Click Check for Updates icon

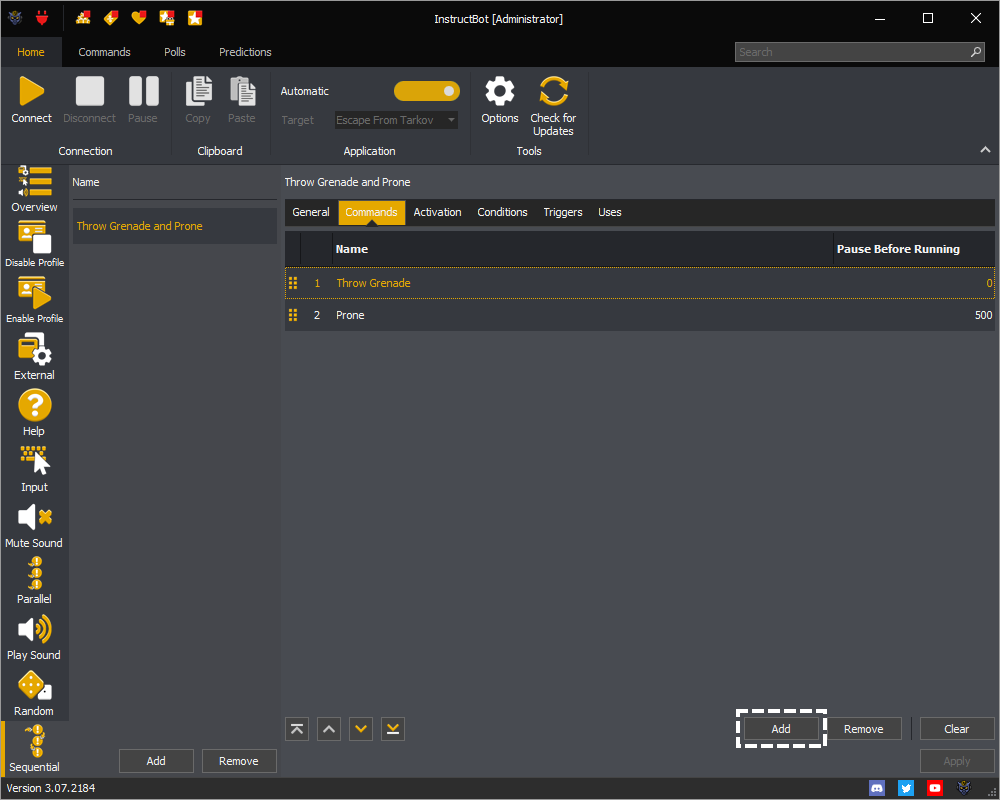point(554,91)
